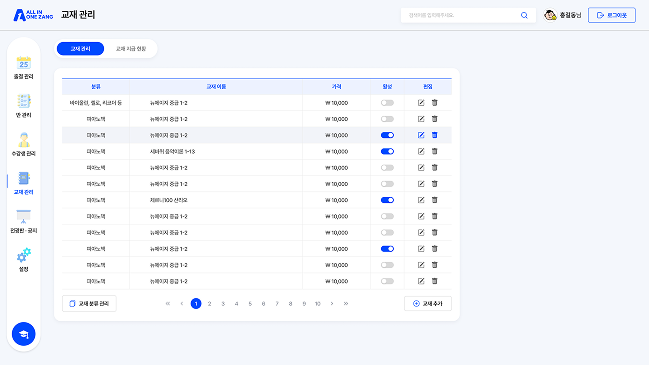Click the search magnifier icon

(524, 15)
